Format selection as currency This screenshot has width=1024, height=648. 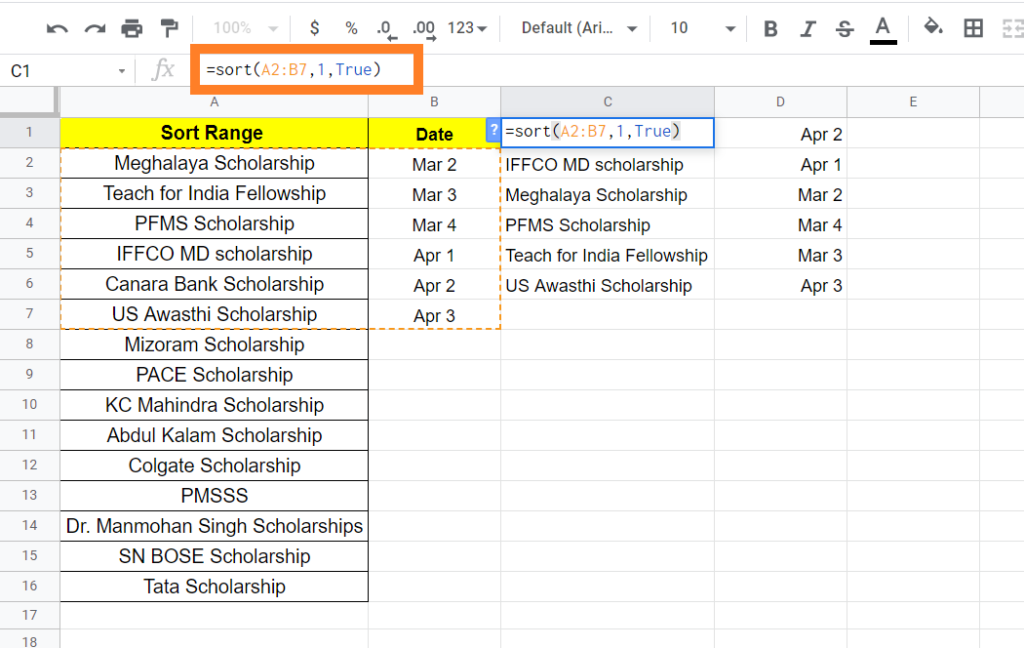pos(314,28)
